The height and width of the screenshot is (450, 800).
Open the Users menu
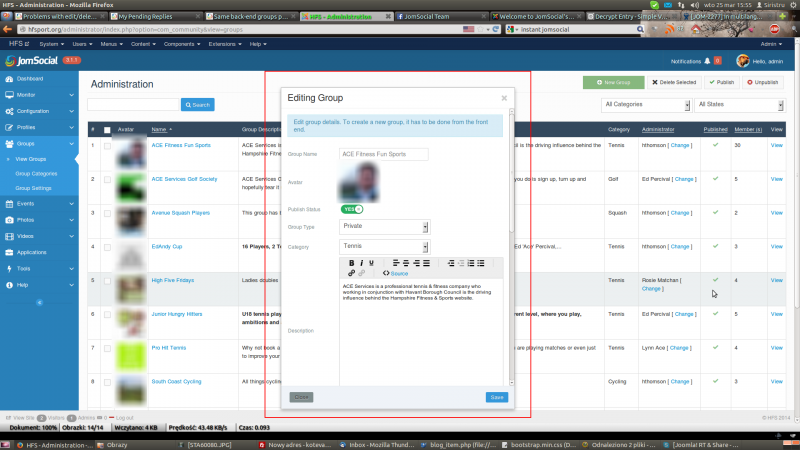point(82,44)
